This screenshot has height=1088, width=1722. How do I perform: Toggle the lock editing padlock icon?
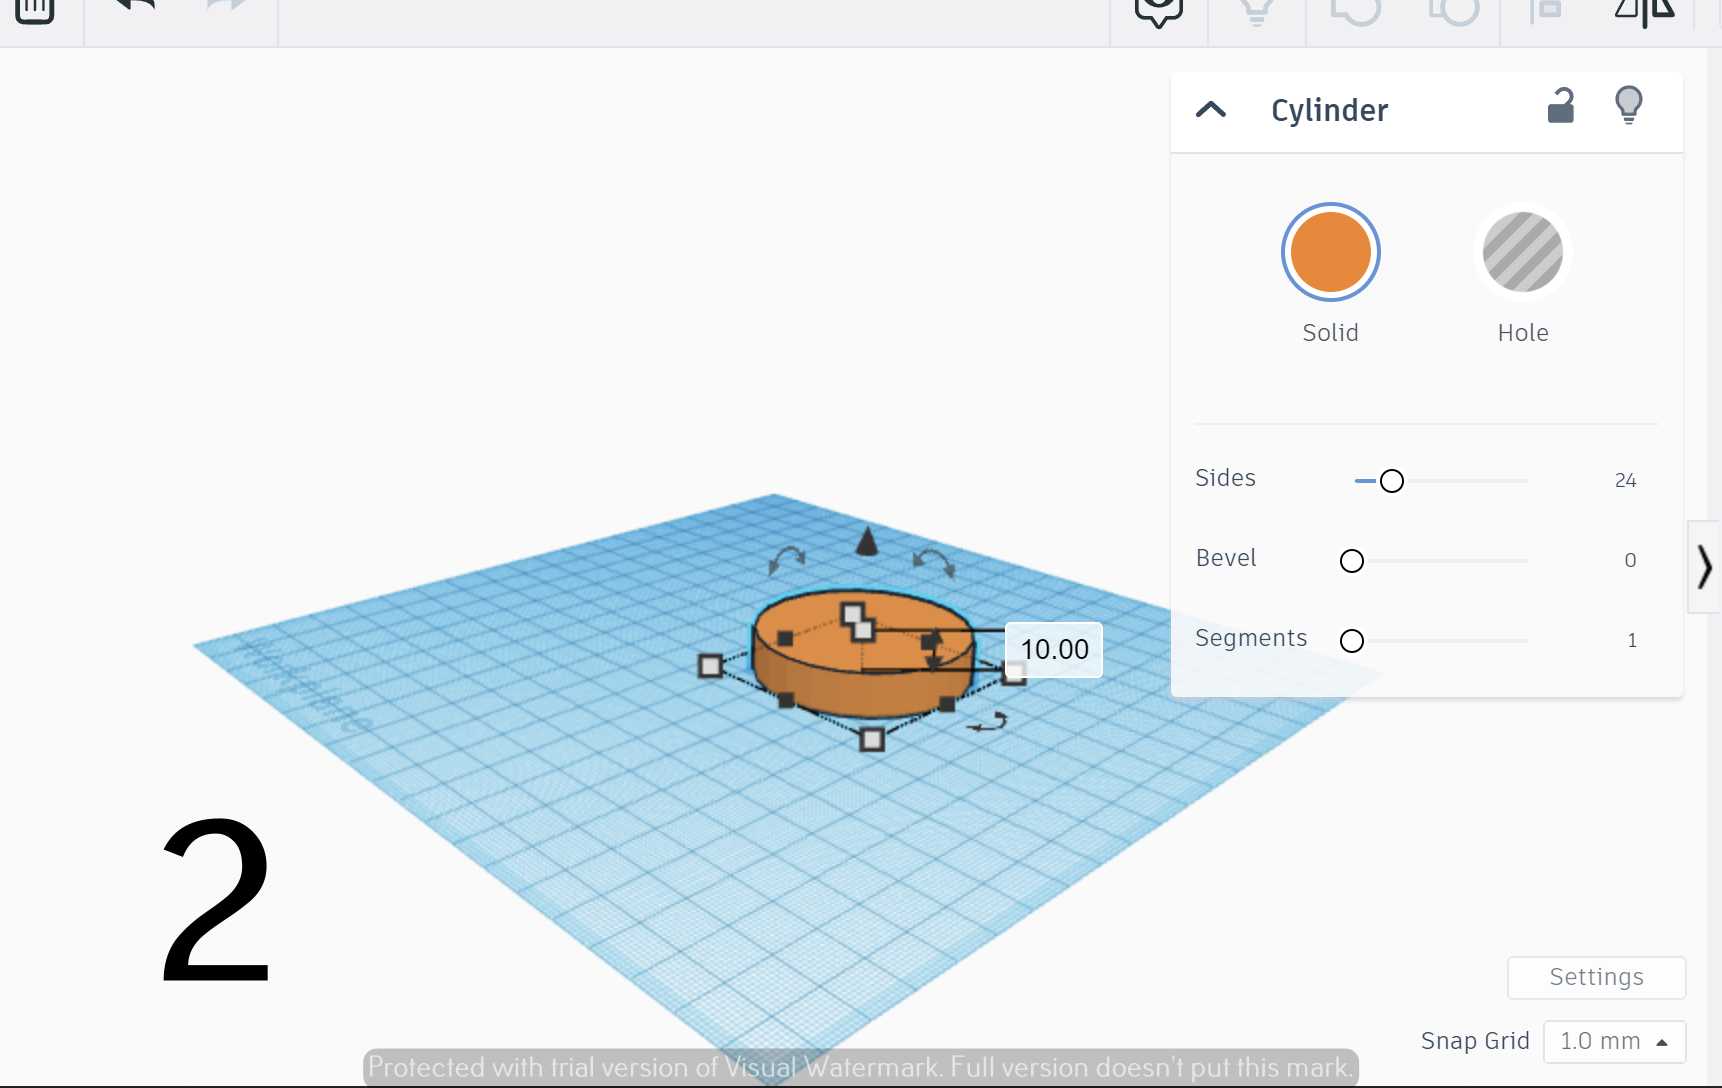1561,105
